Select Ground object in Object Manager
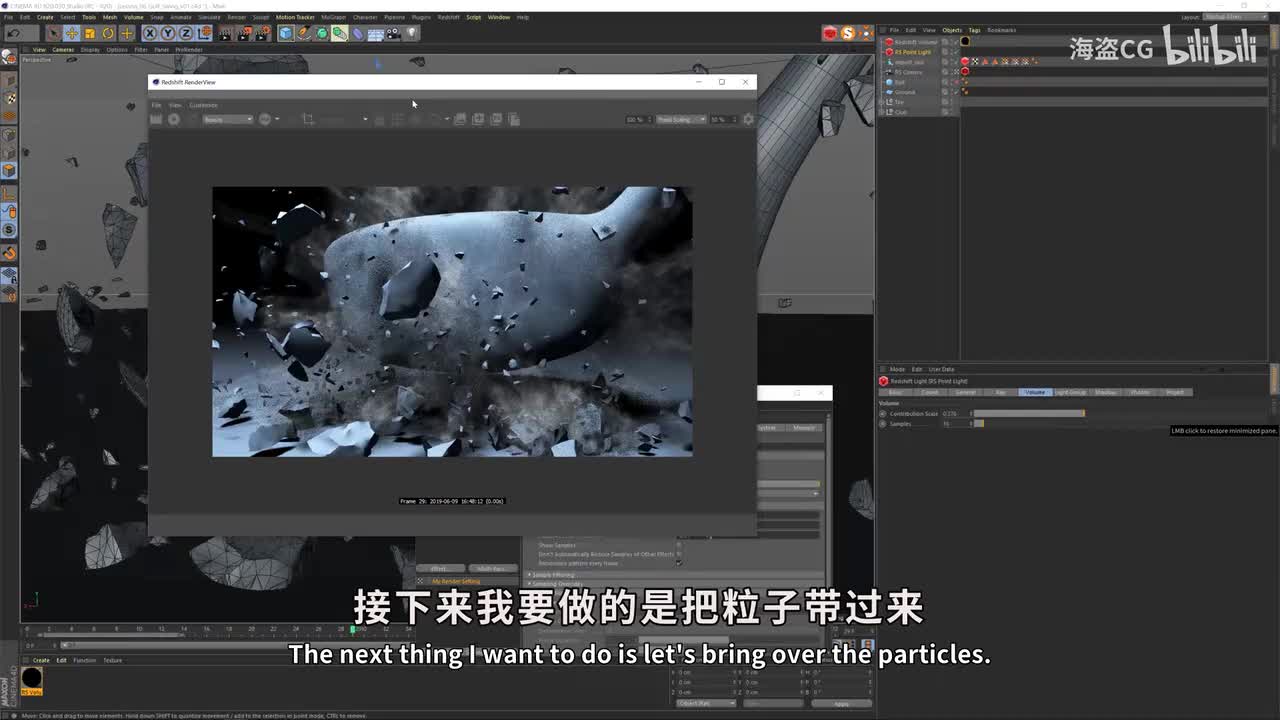 point(905,92)
